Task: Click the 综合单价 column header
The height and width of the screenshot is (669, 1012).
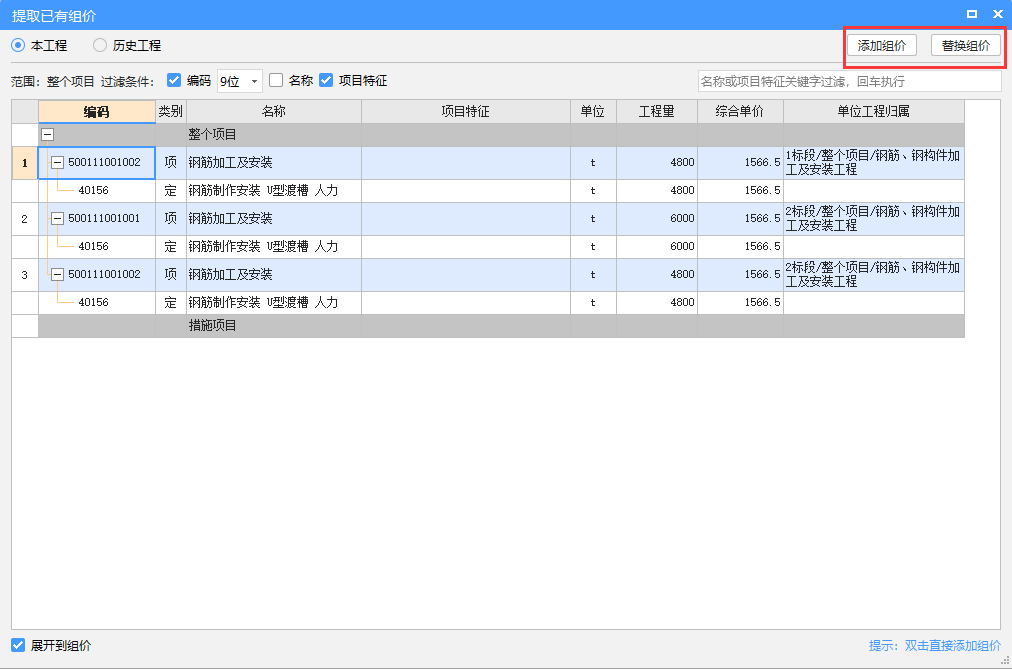Action: pyautogui.click(x=740, y=111)
